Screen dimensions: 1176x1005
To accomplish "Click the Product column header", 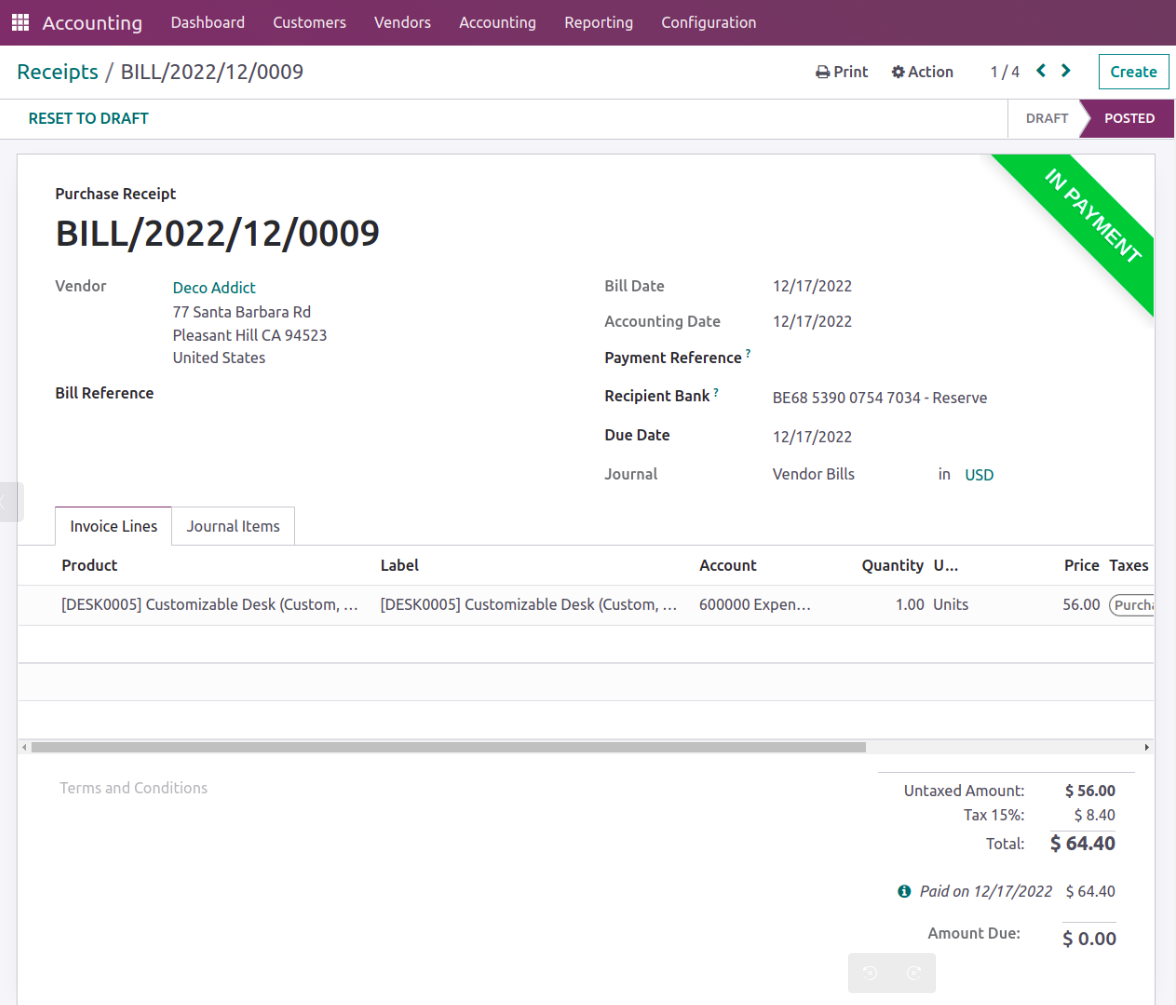I will click(x=89, y=566).
